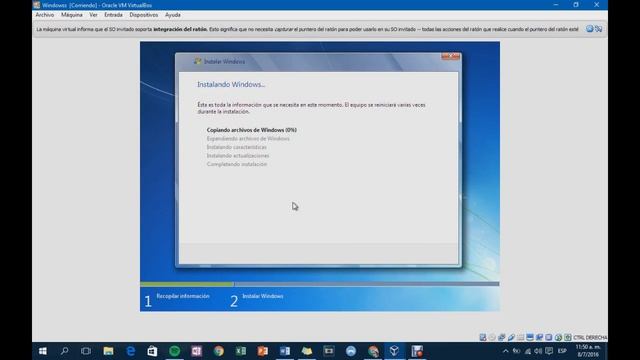Open the volume tray icon
Image resolution: width=640 pixels, height=360 pixels.
(538, 351)
